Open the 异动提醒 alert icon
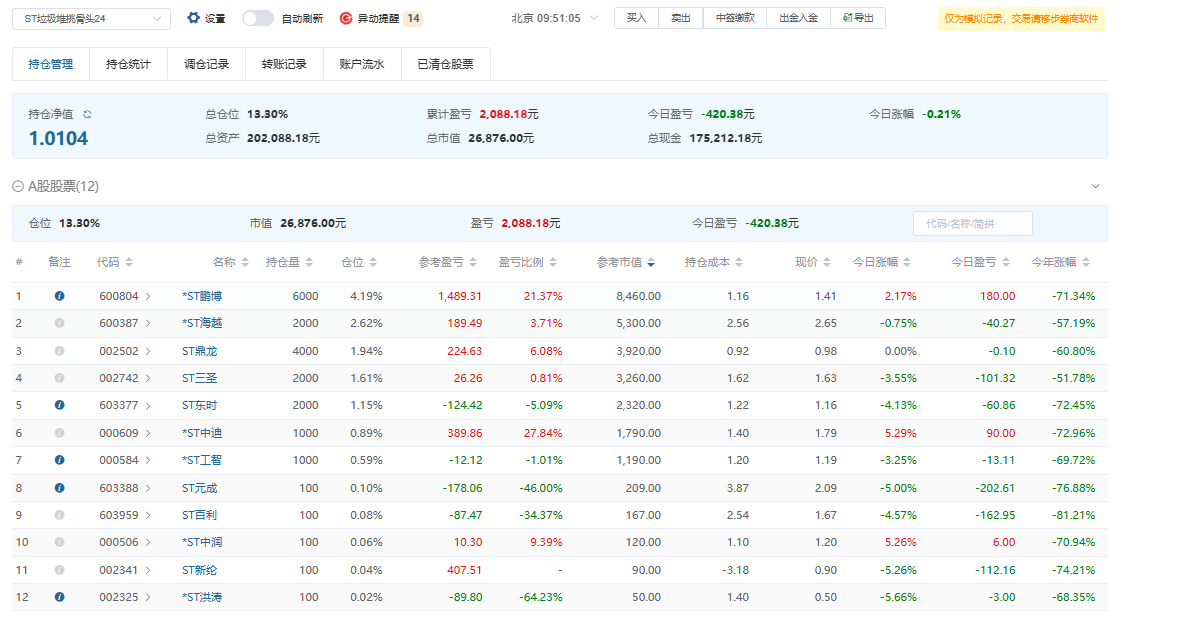 pyautogui.click(x=346, y=18)
